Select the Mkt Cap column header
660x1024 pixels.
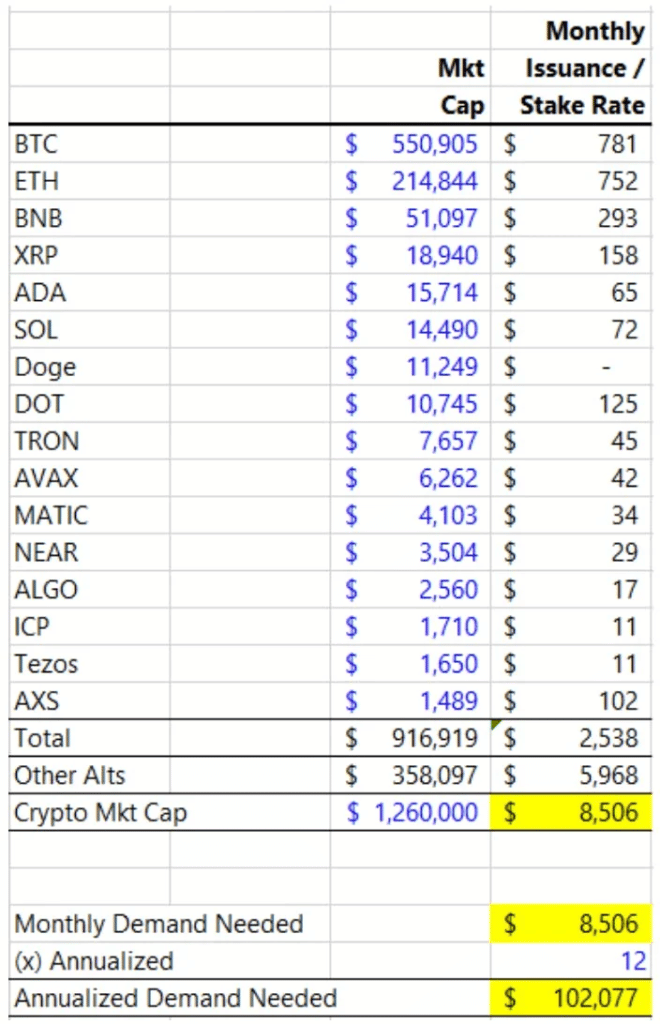click(461, 87)
